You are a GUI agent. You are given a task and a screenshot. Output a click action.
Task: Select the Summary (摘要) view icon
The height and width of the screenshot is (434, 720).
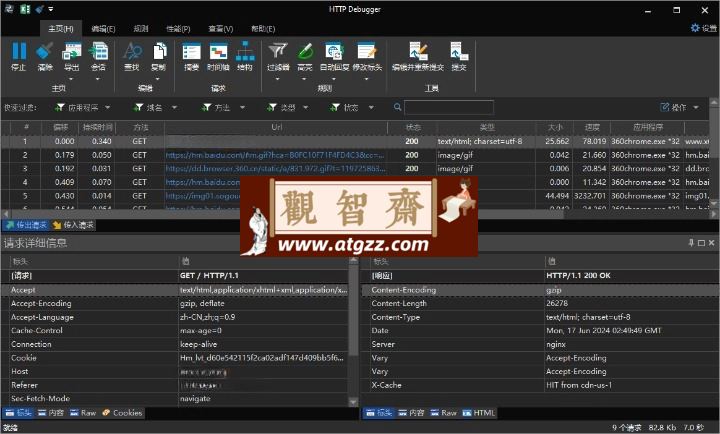click(191, 51)
